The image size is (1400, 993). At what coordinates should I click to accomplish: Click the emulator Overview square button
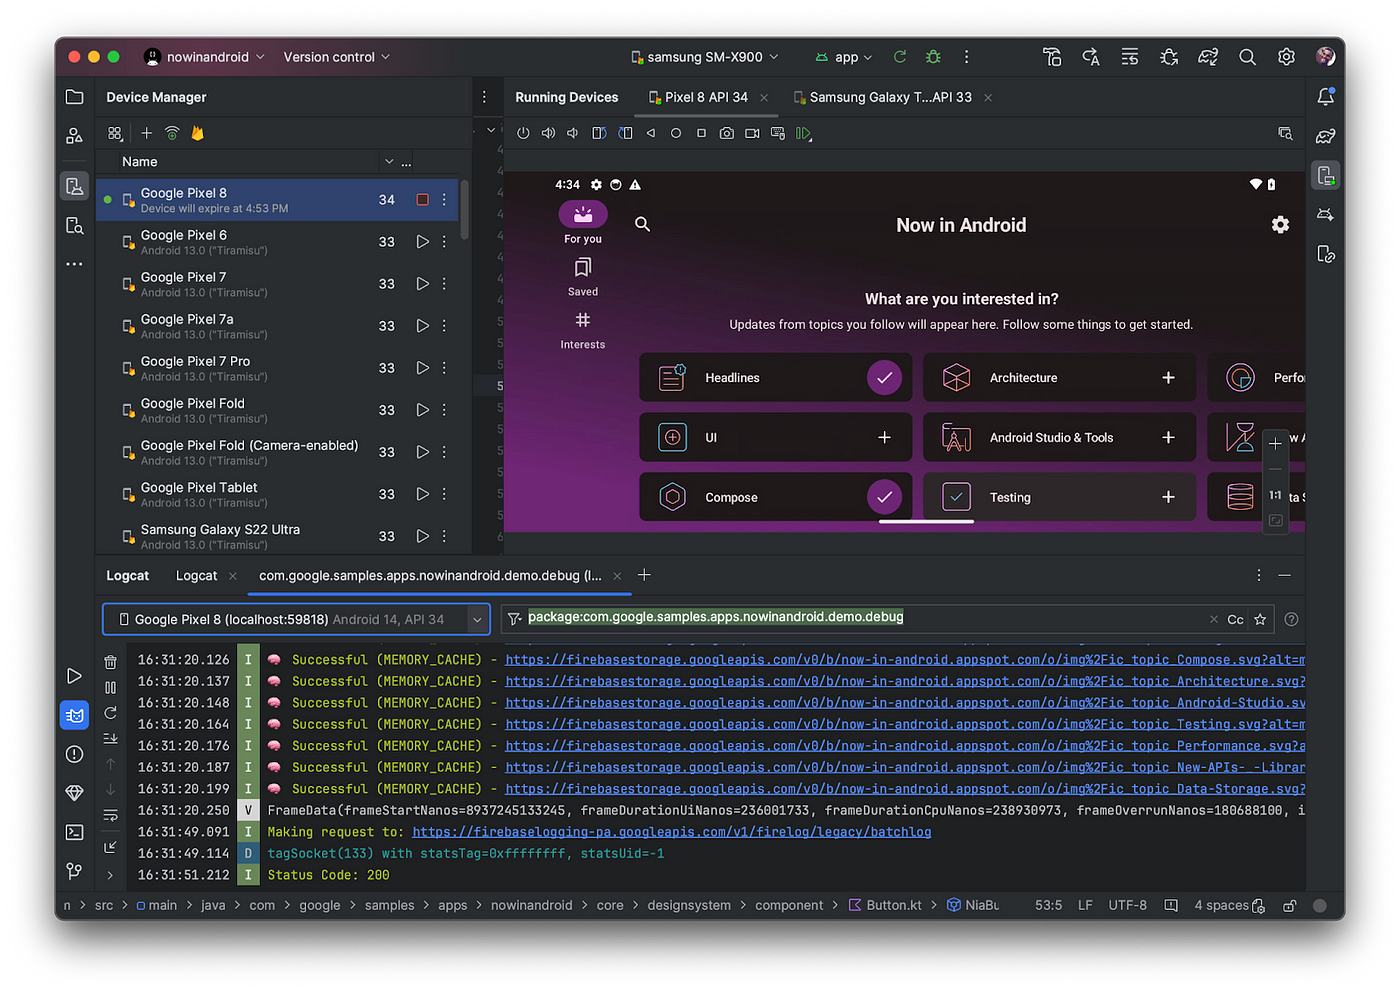(701, 133)
